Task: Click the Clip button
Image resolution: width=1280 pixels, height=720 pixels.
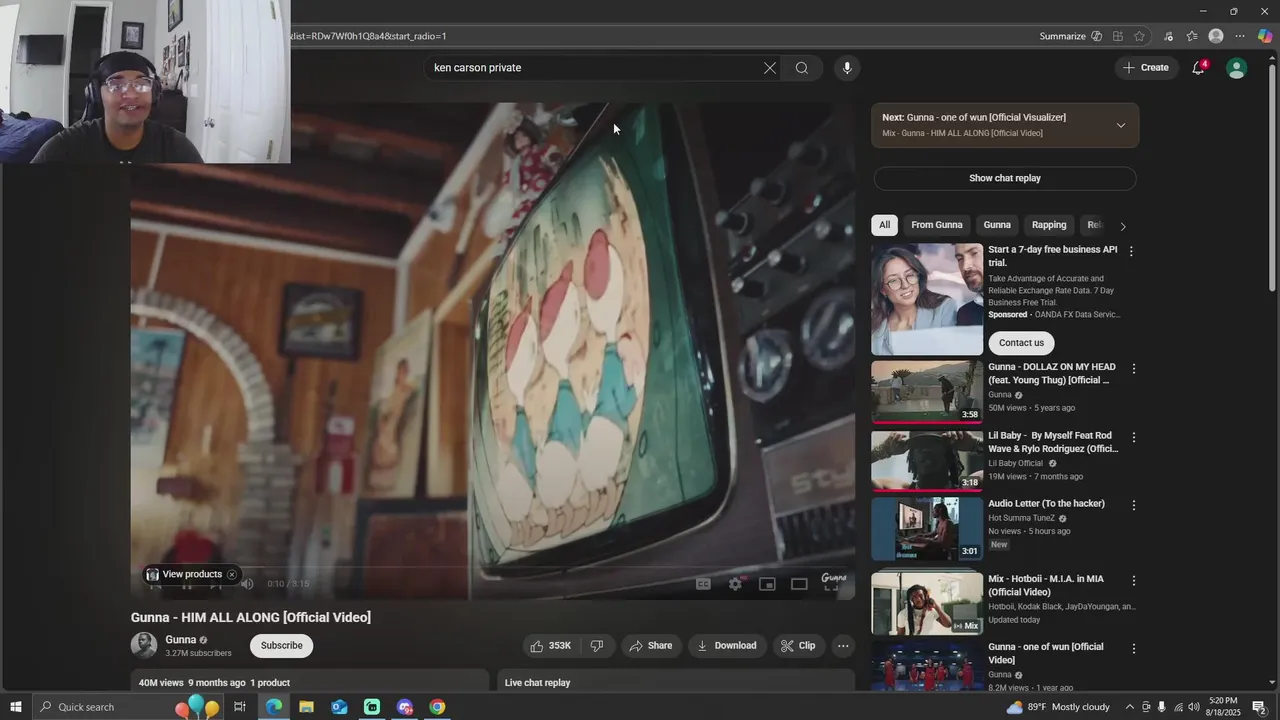Action: point(798,646)
